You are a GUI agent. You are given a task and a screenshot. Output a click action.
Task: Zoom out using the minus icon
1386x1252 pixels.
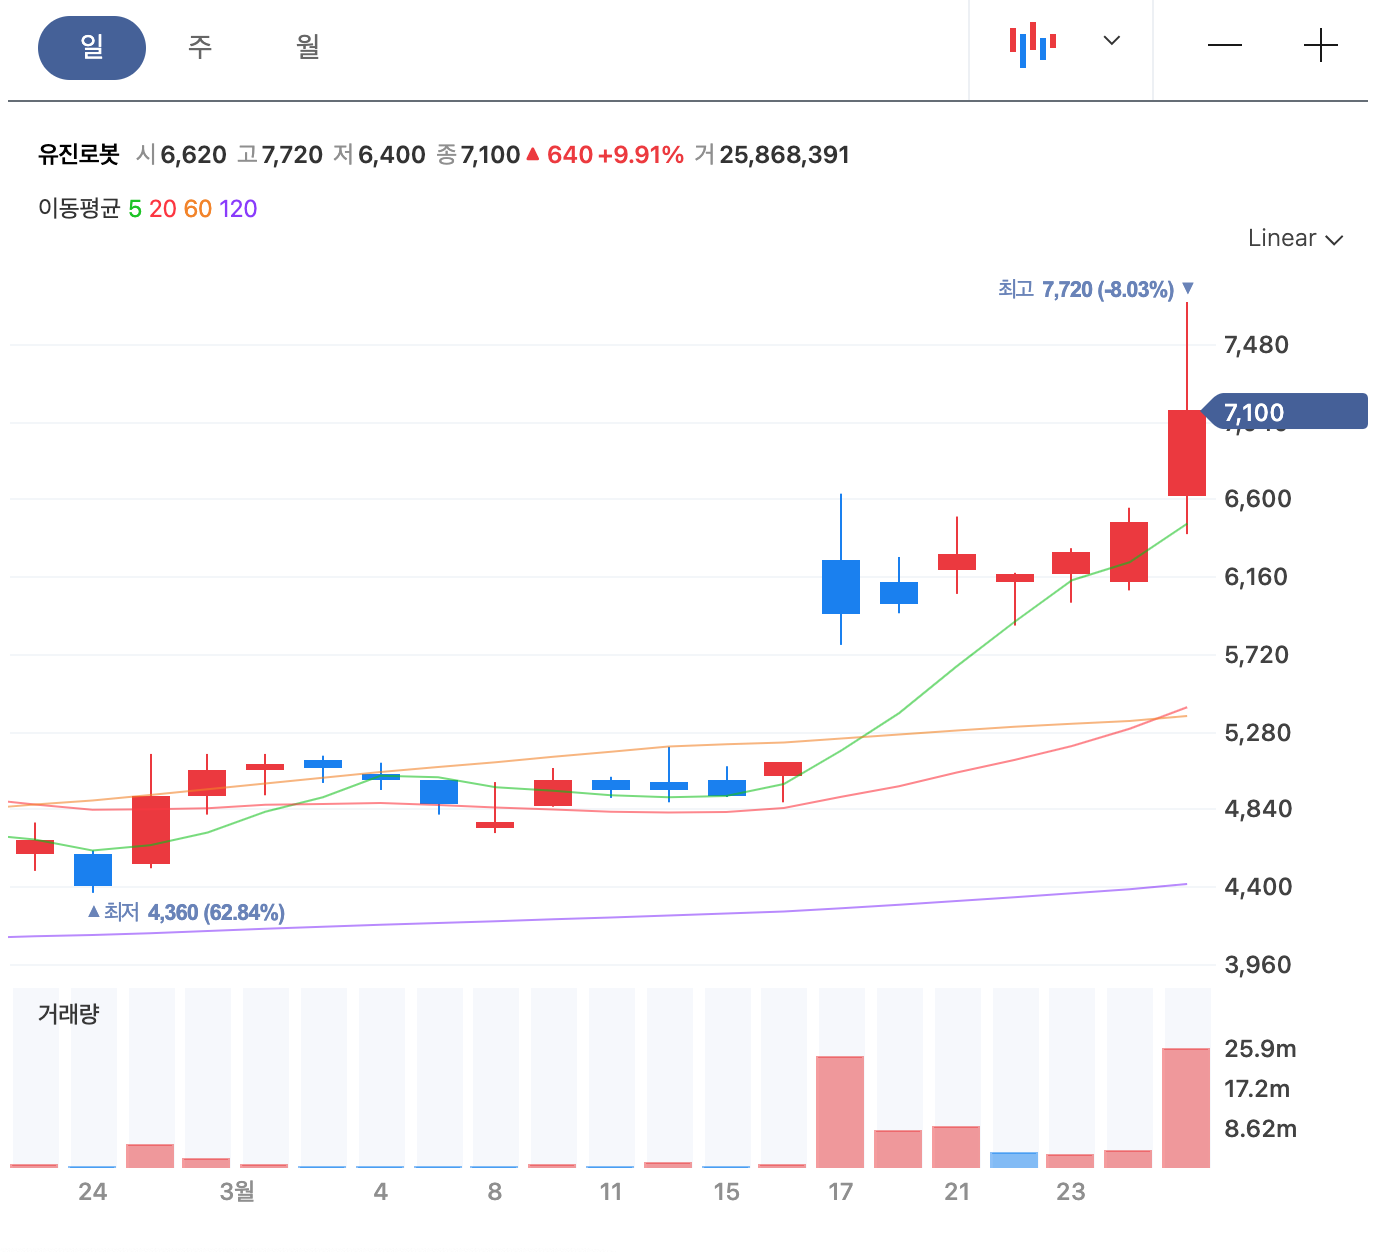coord(1225,46)
